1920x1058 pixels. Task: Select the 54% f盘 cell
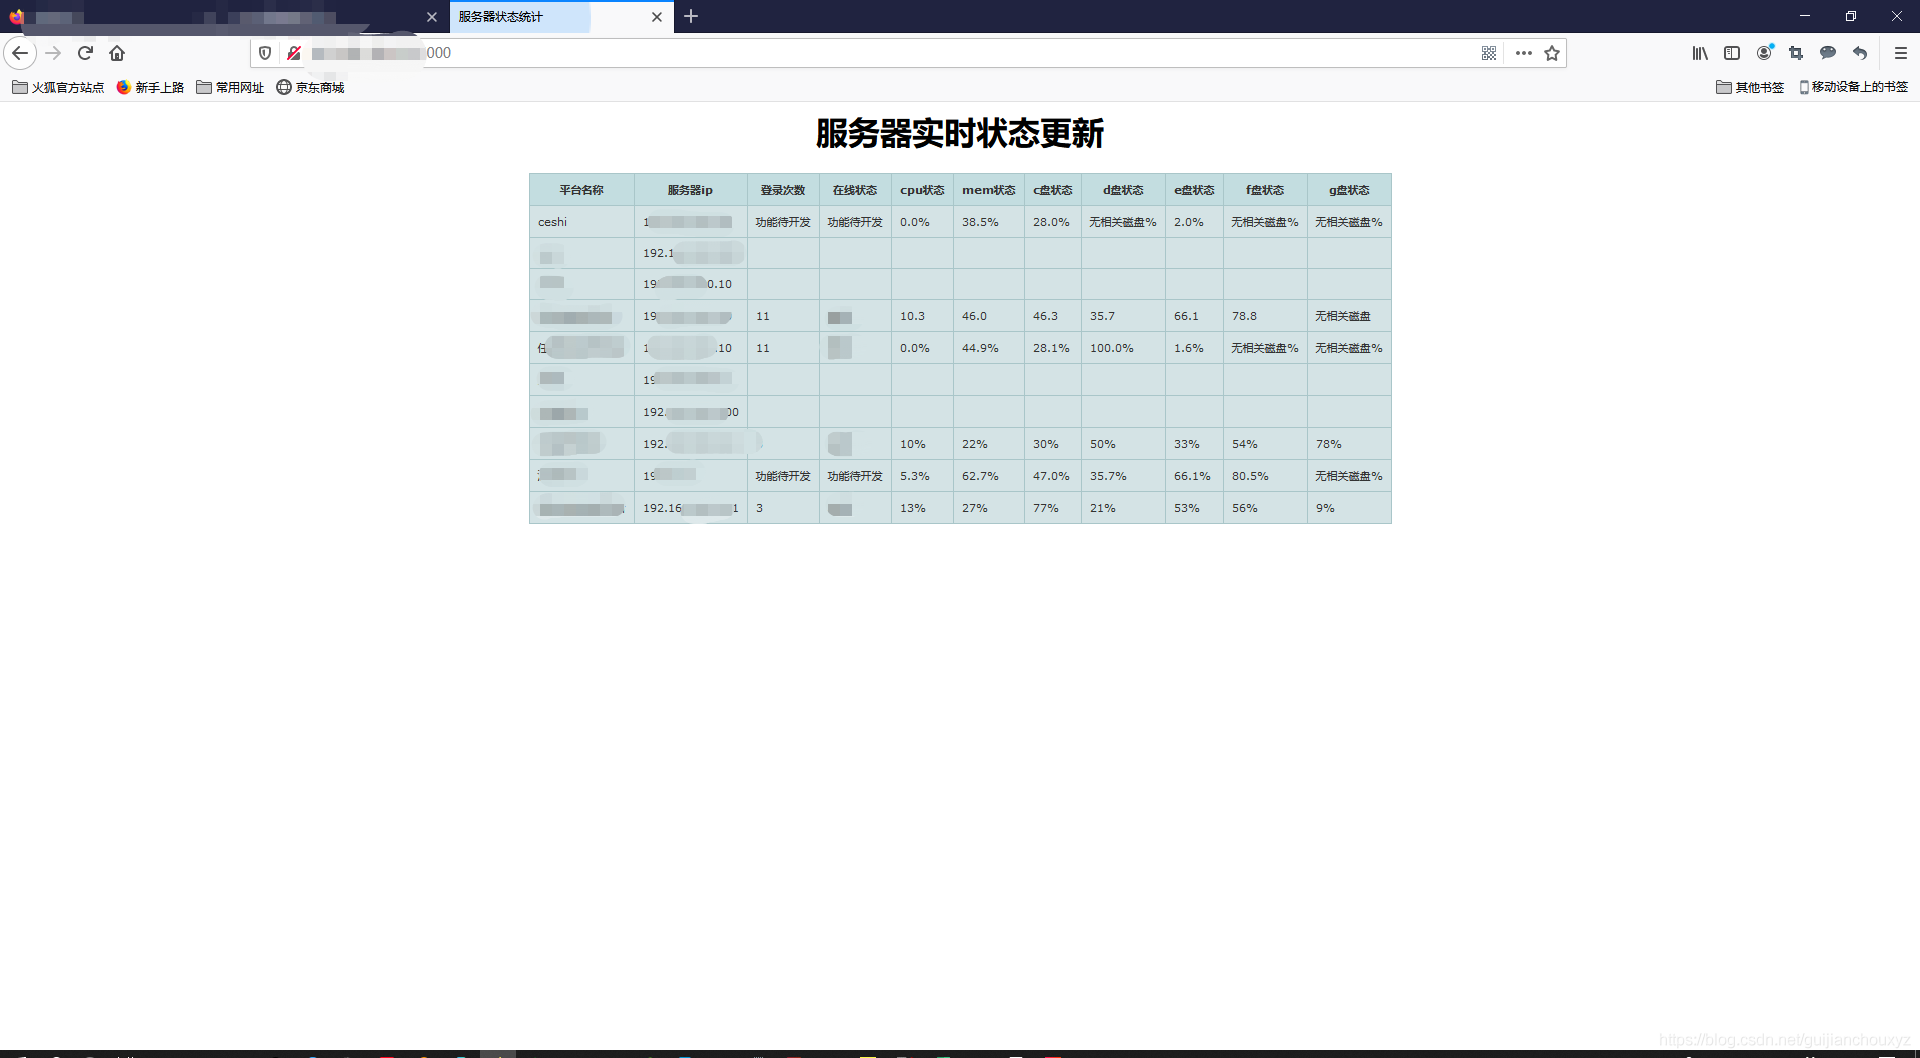pyautogui.click(x=1265, y=444)
